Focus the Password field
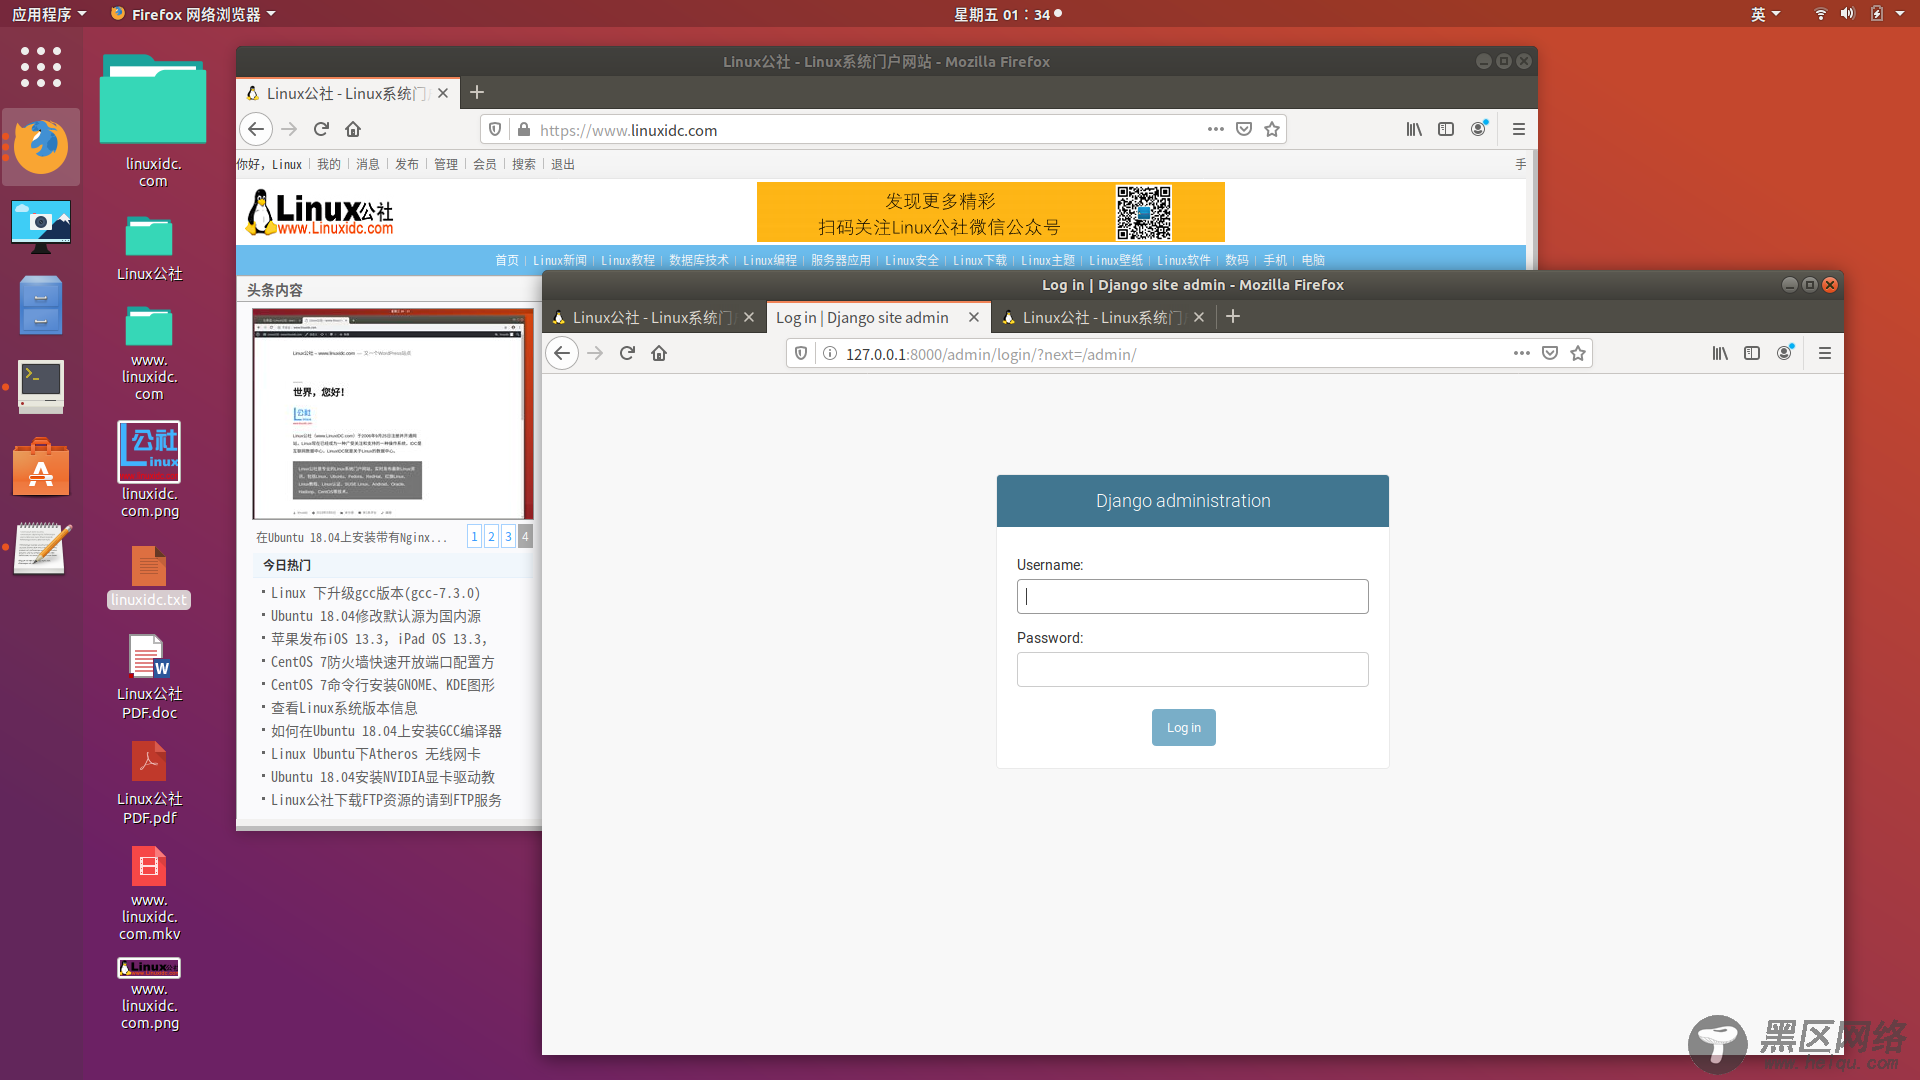Screen dimensions: 1920x1080 (x=1193, y=669)
